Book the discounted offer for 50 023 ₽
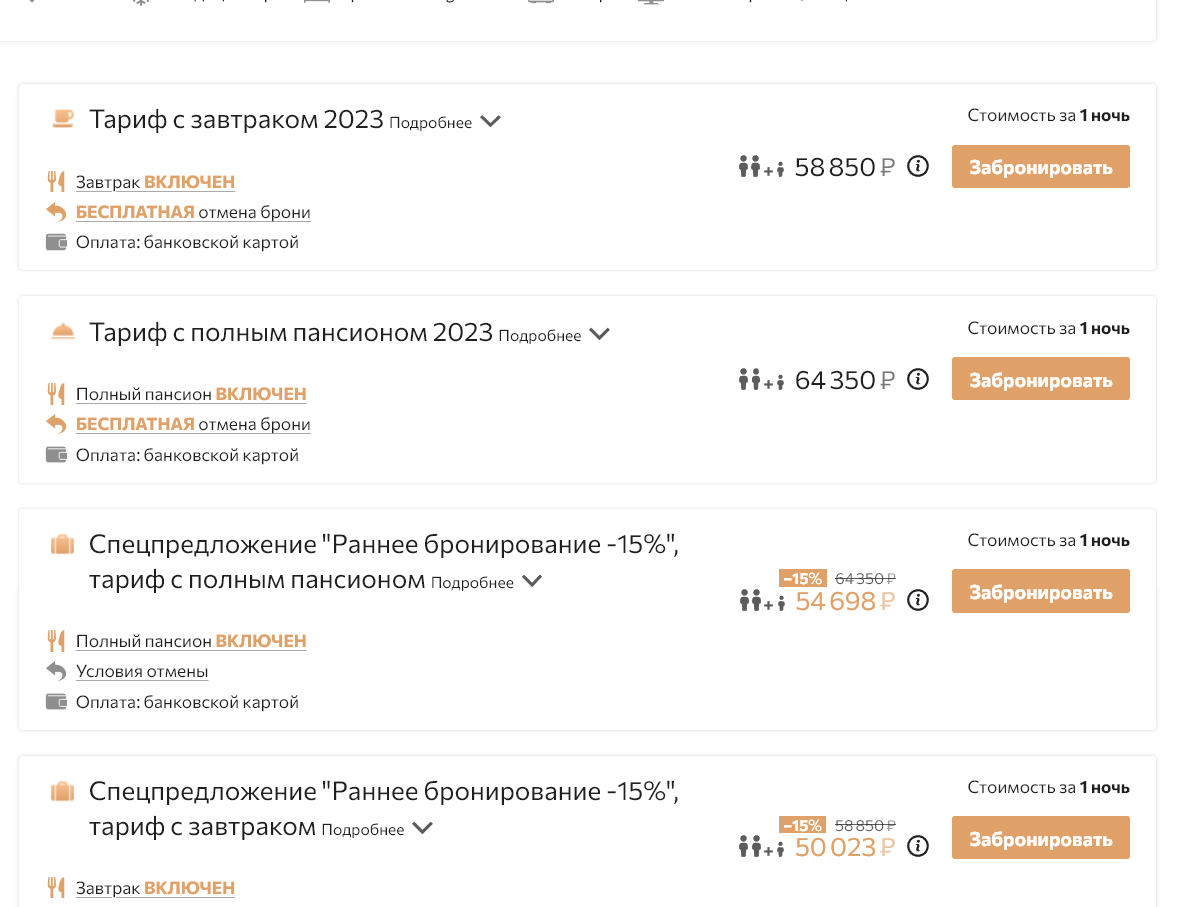The image size is (1203, 907). [1041, 838]
